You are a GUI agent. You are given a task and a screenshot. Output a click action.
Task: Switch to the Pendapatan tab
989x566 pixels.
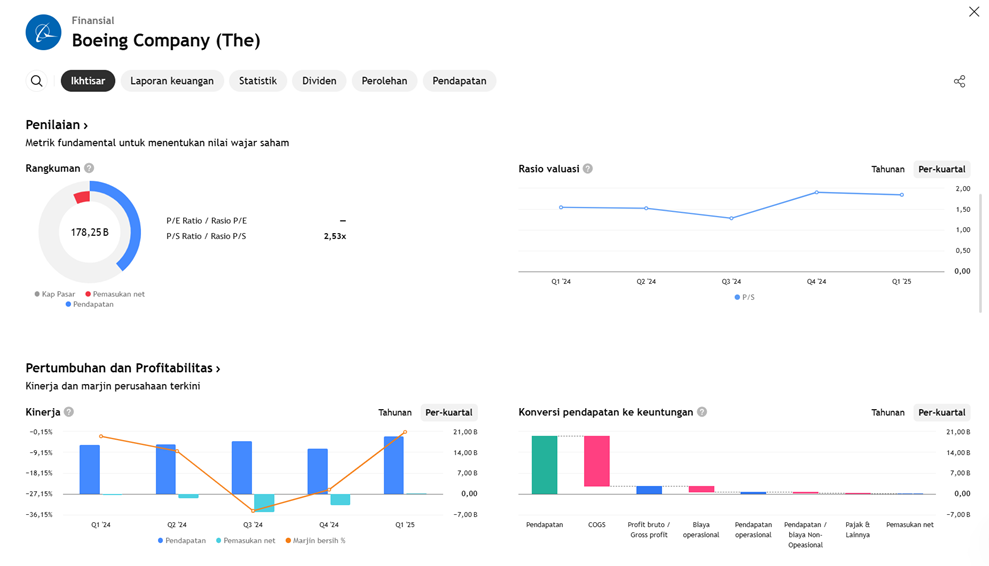tap(459, 81)
